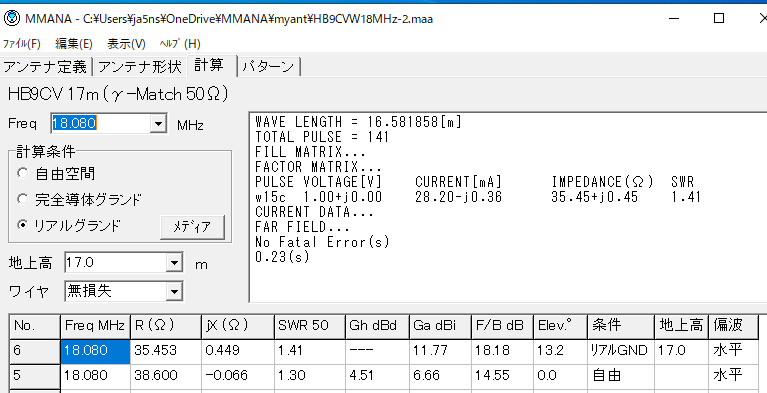The width and height of the screenshot is (767, 393).
Task: Switch to the パターン tab
Action: click(269, 67)
